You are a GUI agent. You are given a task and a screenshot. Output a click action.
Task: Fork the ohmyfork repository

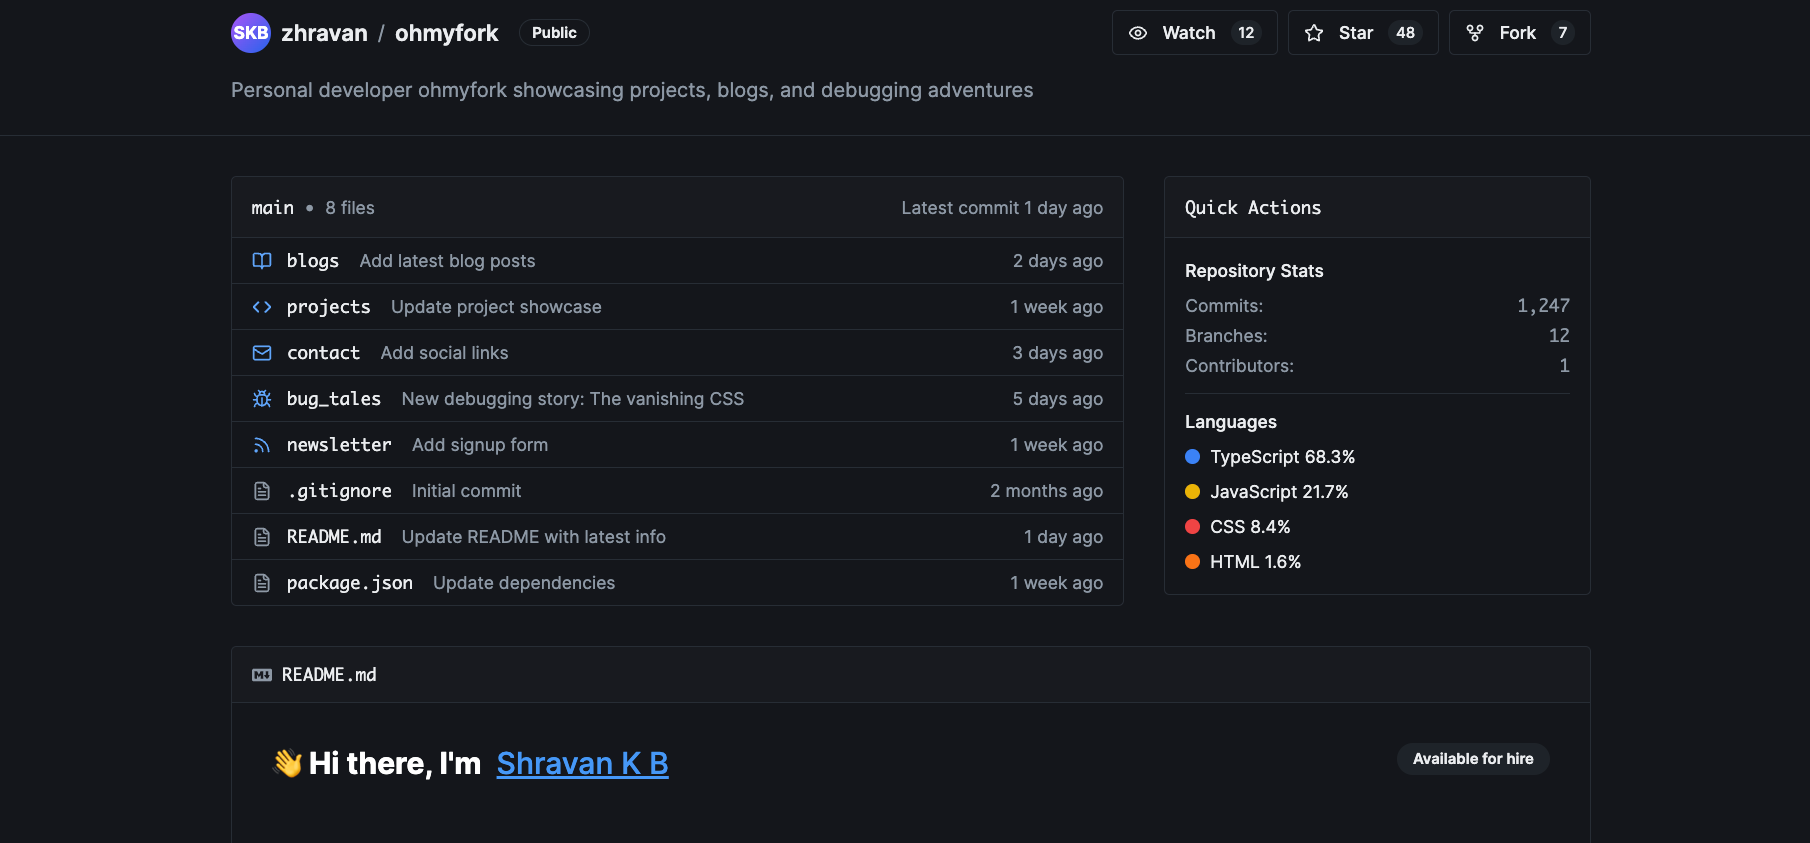click(1518, 33)
